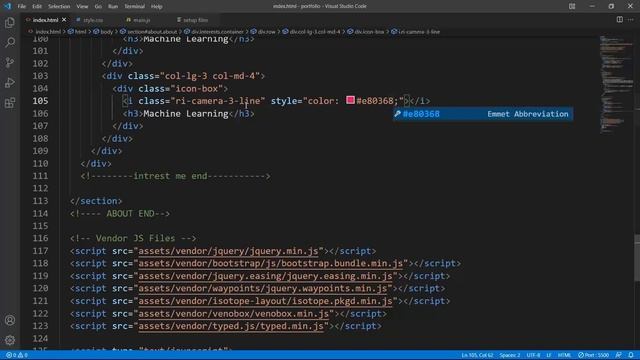Viewport: 640px width, 360px height.
Task: Open the File menu
Action: [22, 6]
